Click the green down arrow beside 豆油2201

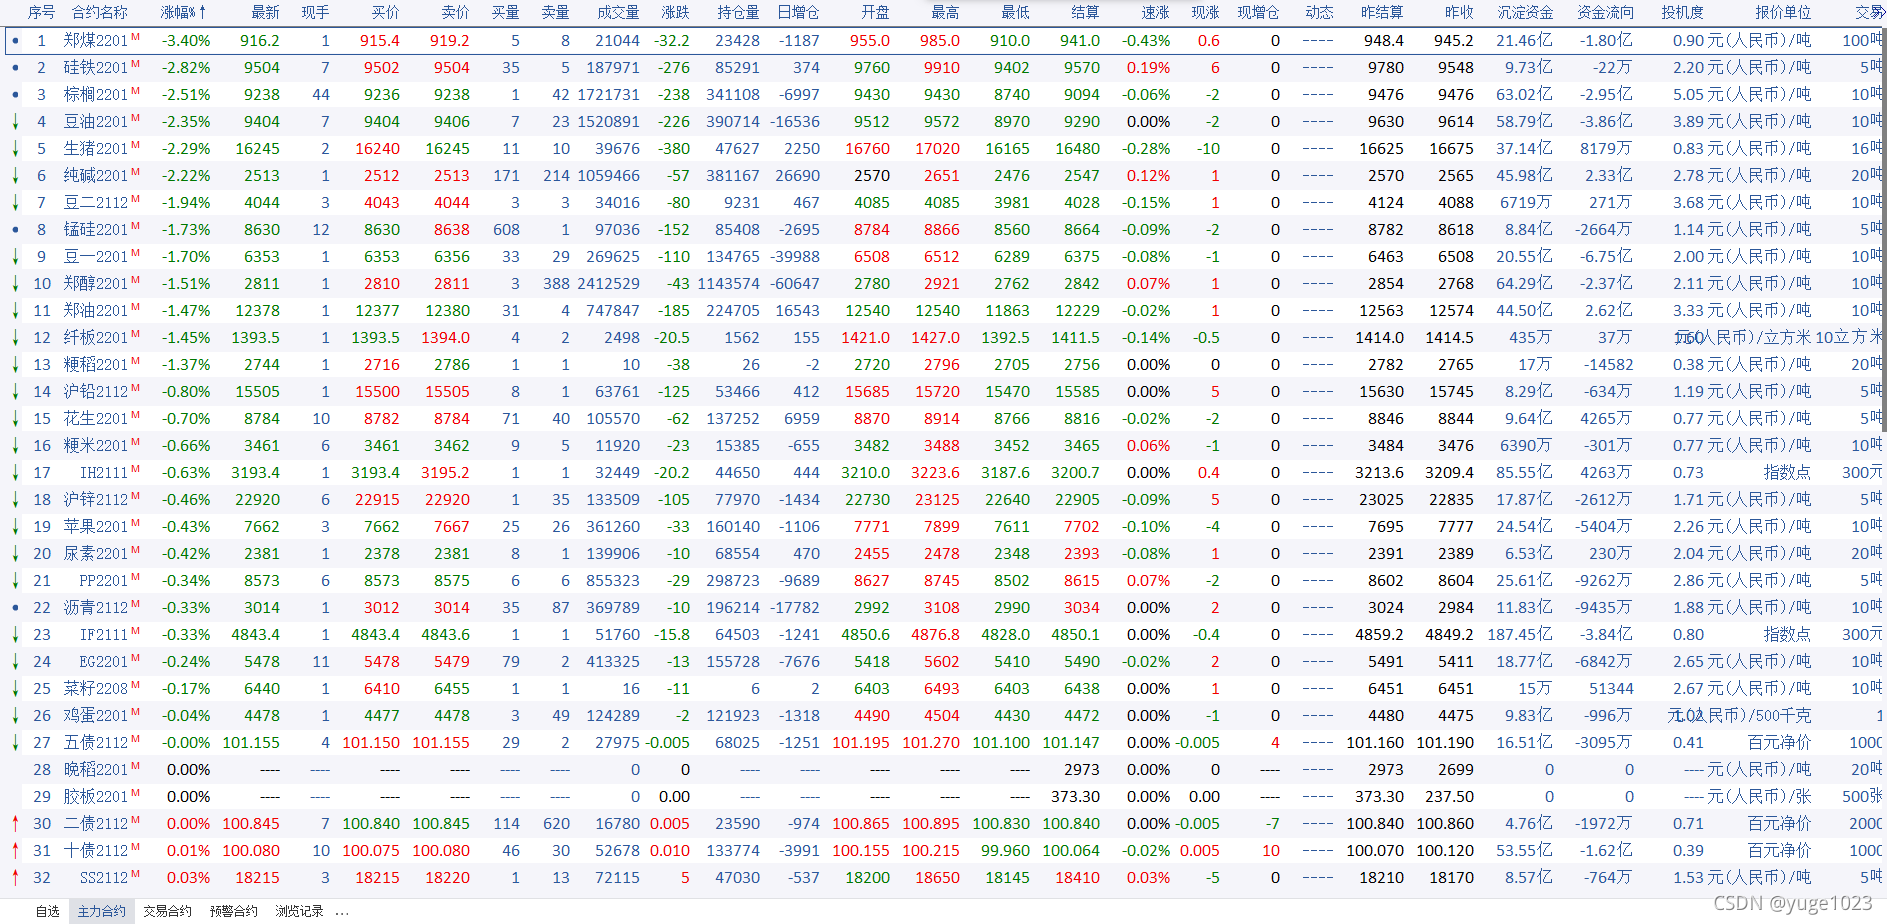pyautogui.click(x=15, y=122)
